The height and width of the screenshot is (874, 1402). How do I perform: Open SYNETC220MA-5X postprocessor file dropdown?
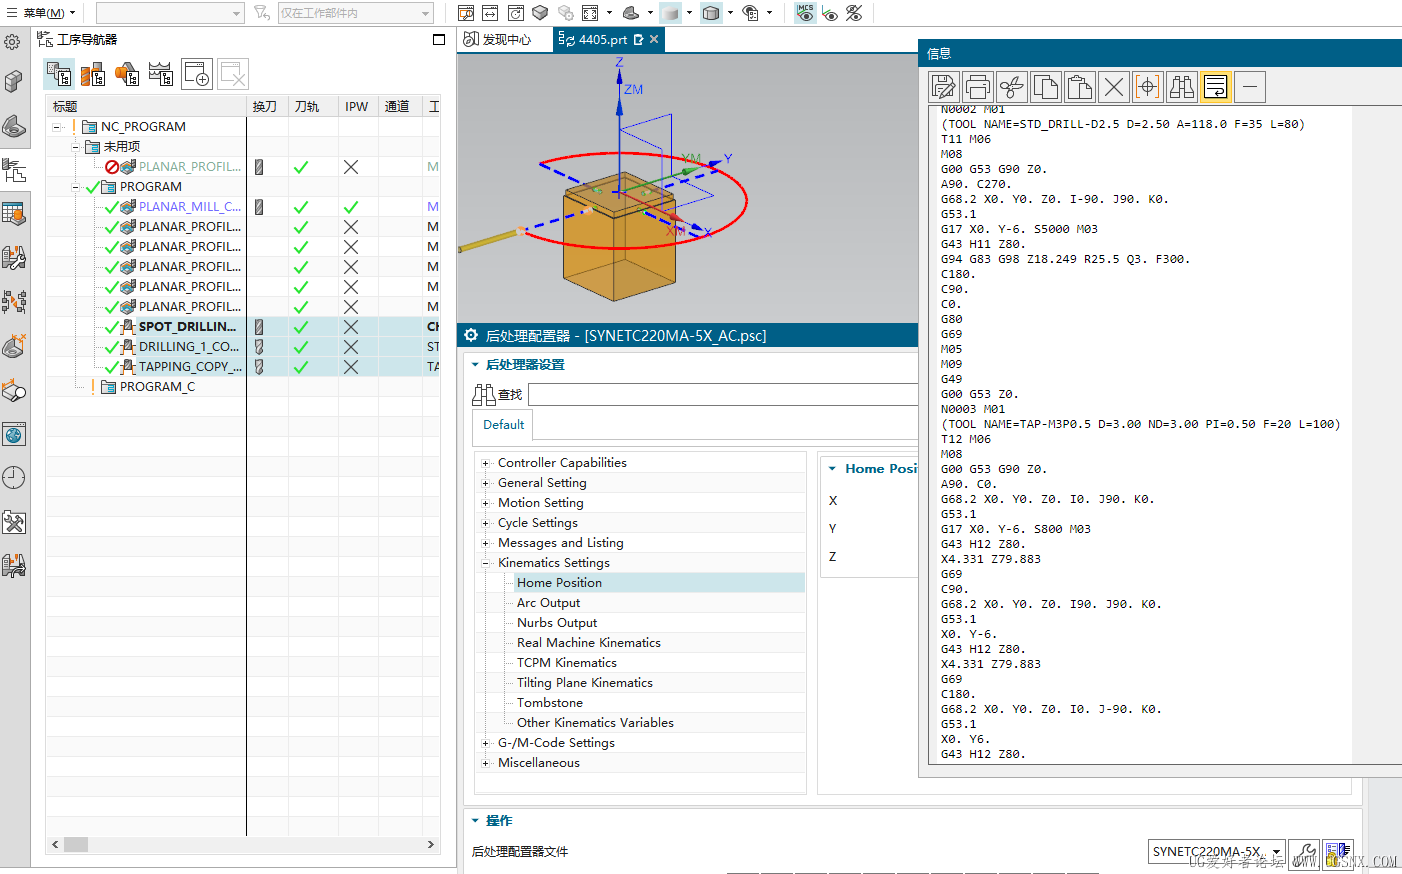click(1277, 852)
